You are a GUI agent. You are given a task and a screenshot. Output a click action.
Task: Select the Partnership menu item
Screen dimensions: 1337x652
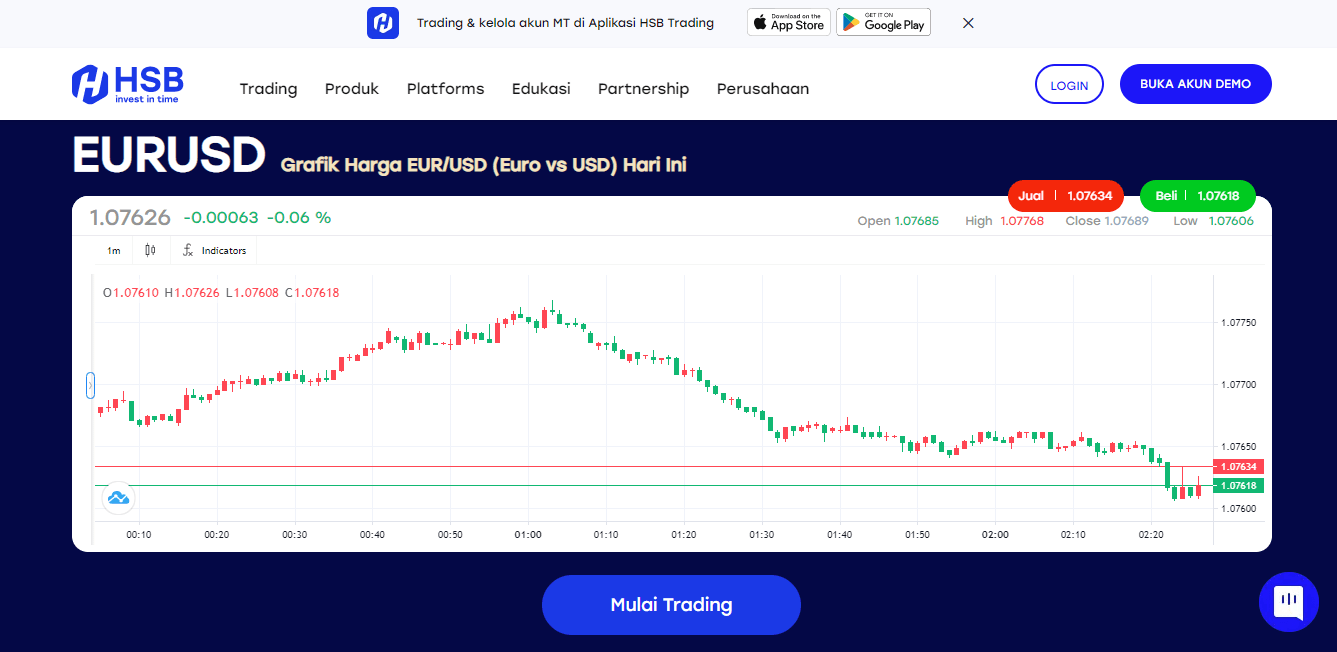[x=643, y=88]
